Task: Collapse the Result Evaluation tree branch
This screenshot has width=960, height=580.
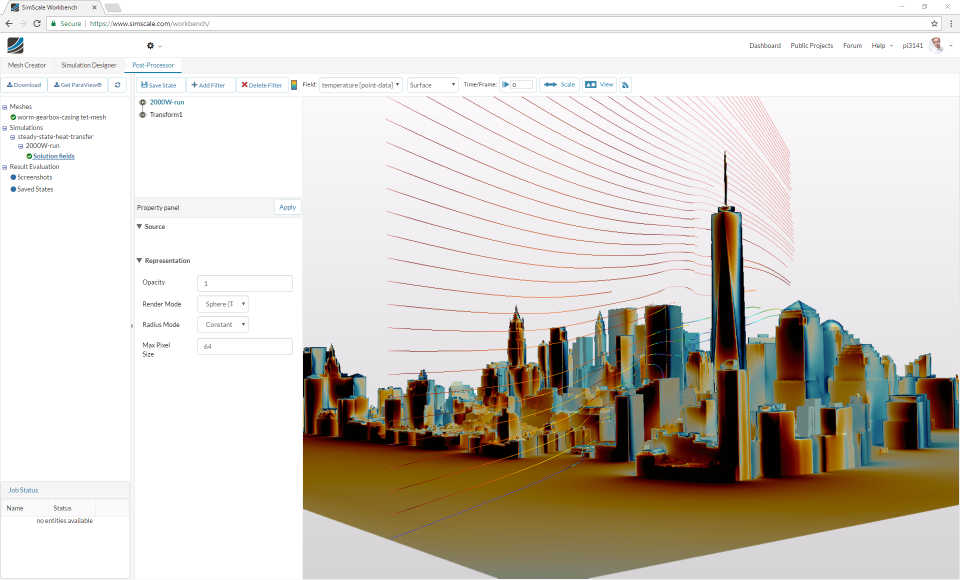Action: 7,166
